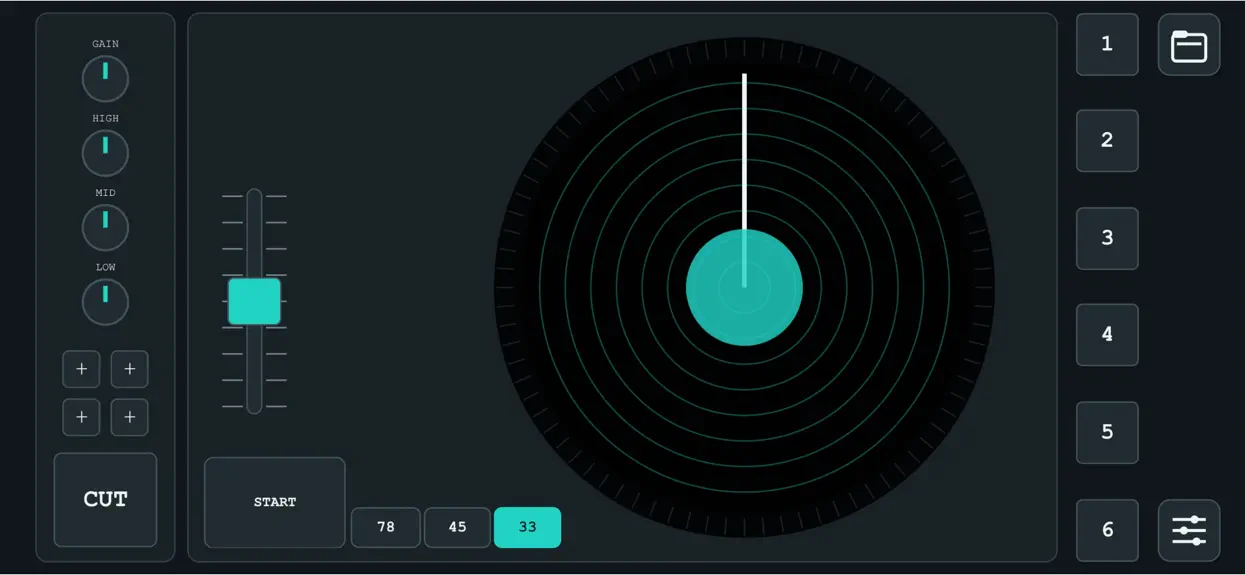Adjust the HIGH EQ knob

[x=105, y=153]
